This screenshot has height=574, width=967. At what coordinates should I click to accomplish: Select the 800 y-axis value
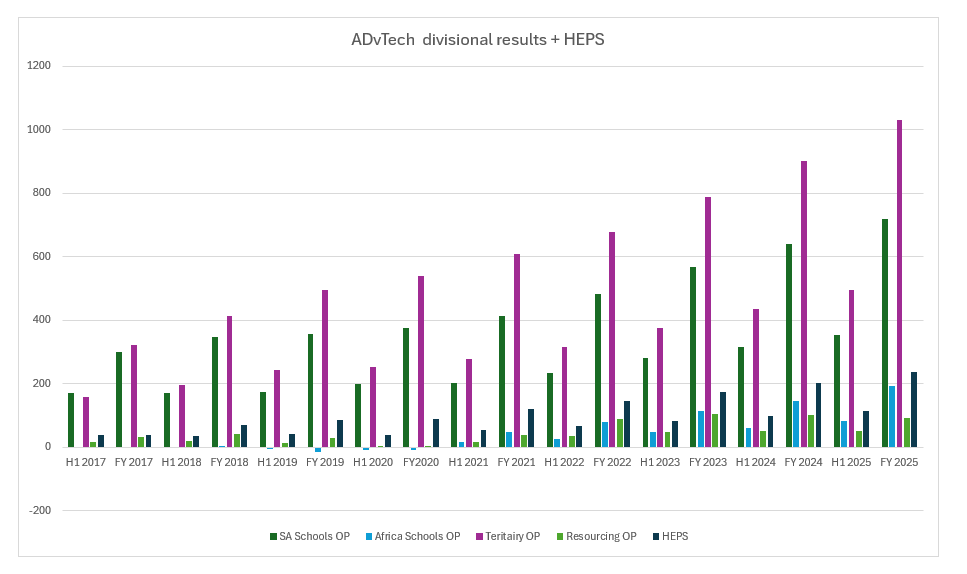tap(42, 193)
